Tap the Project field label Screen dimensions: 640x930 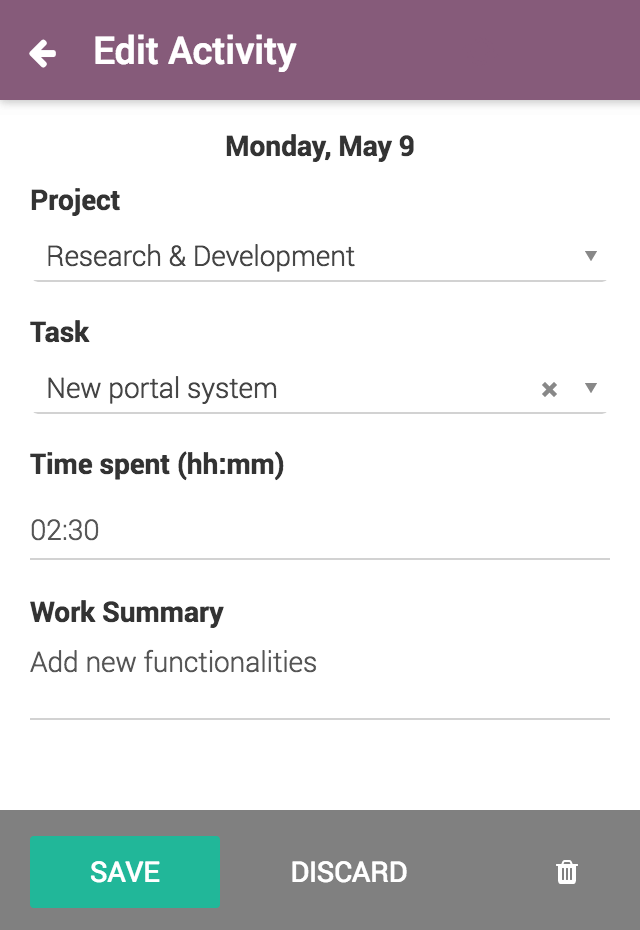tap(74, 200)
